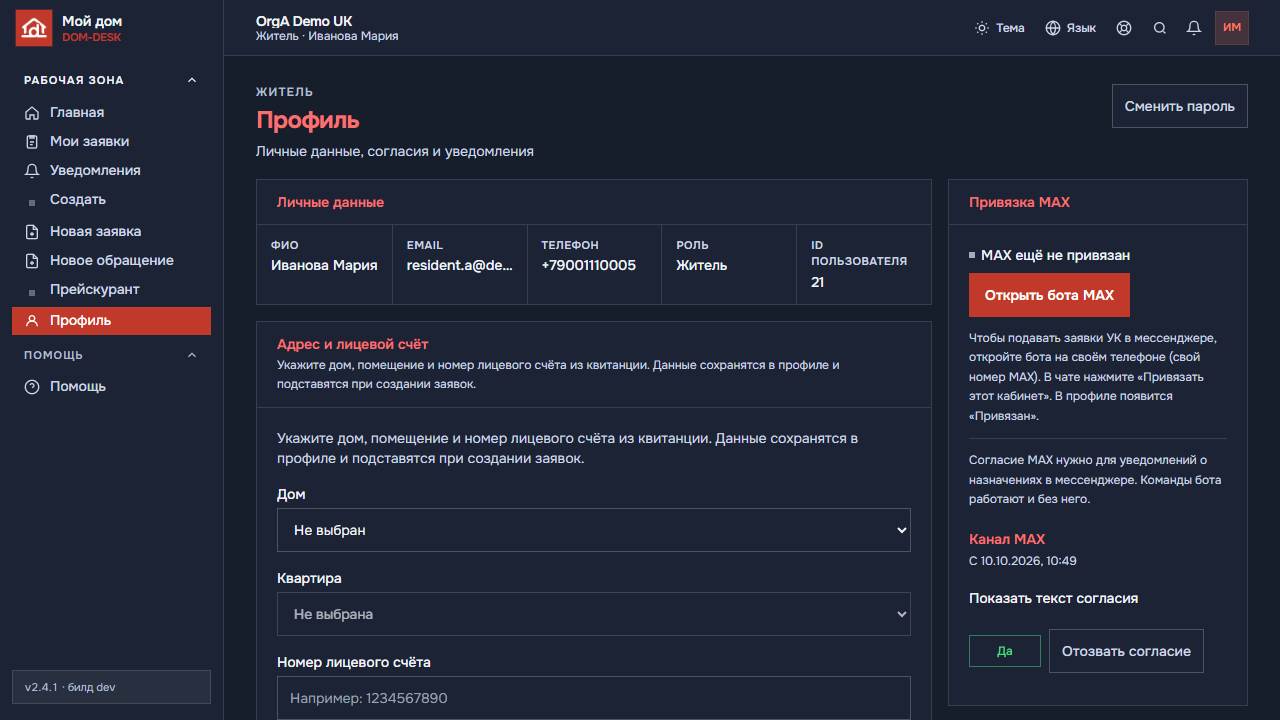
Task: Click the Помощь question-mark circle icon
Action: (32, 387)
